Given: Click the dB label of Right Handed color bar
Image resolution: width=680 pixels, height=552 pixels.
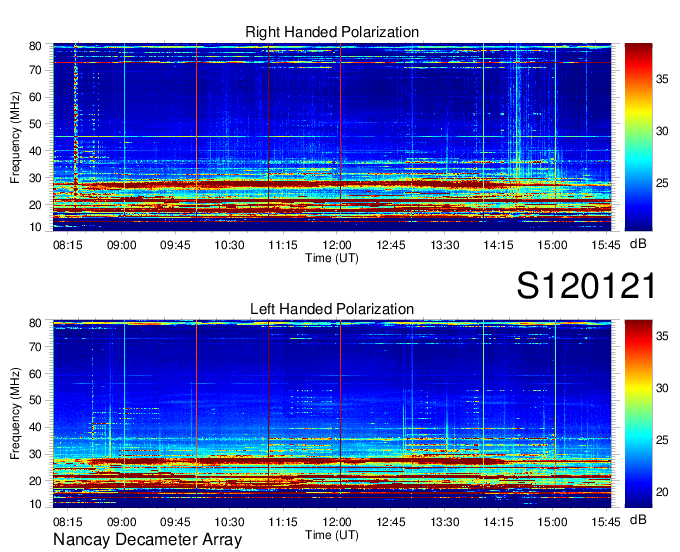Looking at the screenshot, I should (x=638, y=244).
